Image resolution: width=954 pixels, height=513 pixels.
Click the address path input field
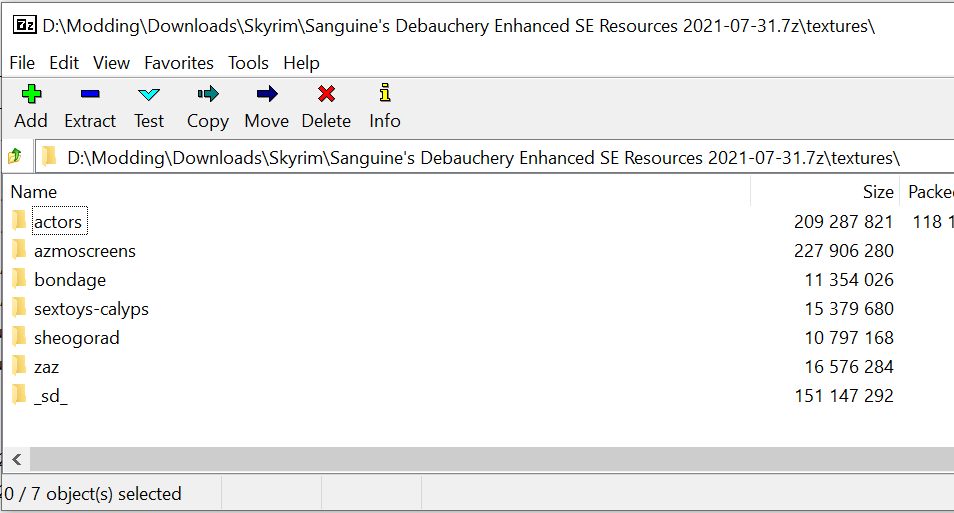[494, 158]
